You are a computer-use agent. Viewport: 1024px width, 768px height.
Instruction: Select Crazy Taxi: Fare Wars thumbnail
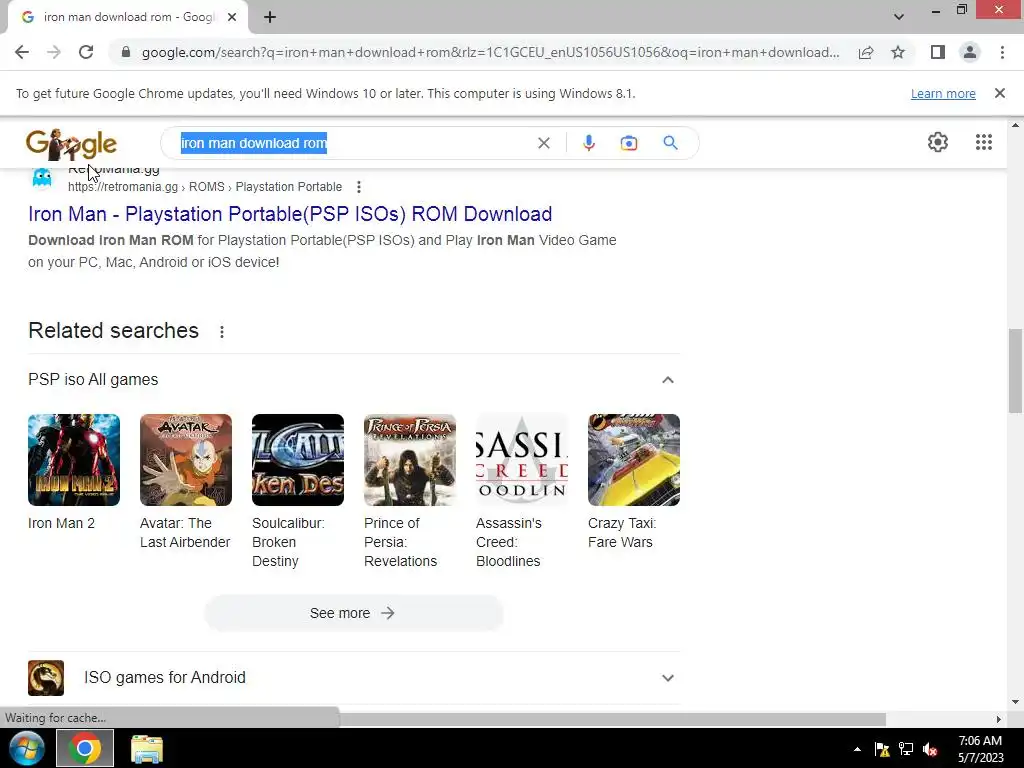[x=634, y=460]
